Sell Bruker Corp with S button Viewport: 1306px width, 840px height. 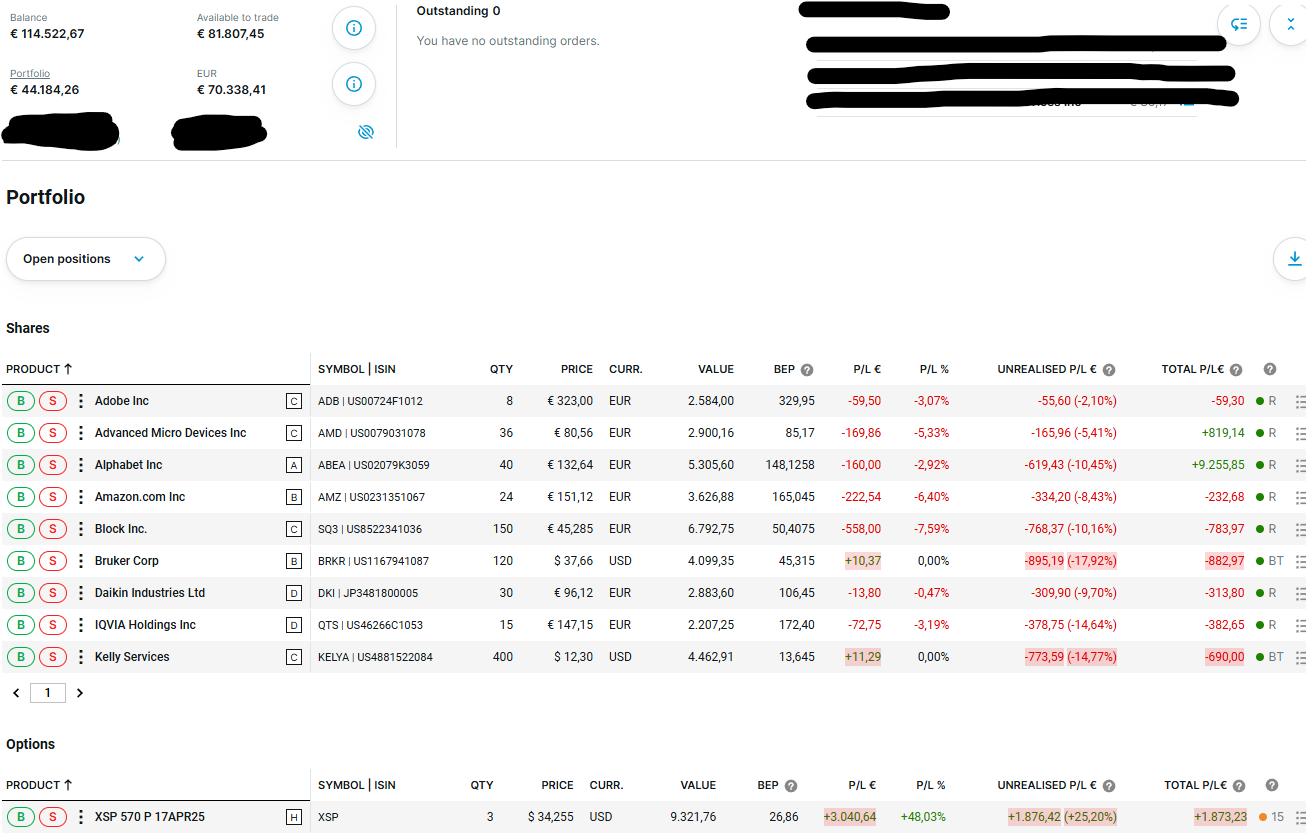53,561
